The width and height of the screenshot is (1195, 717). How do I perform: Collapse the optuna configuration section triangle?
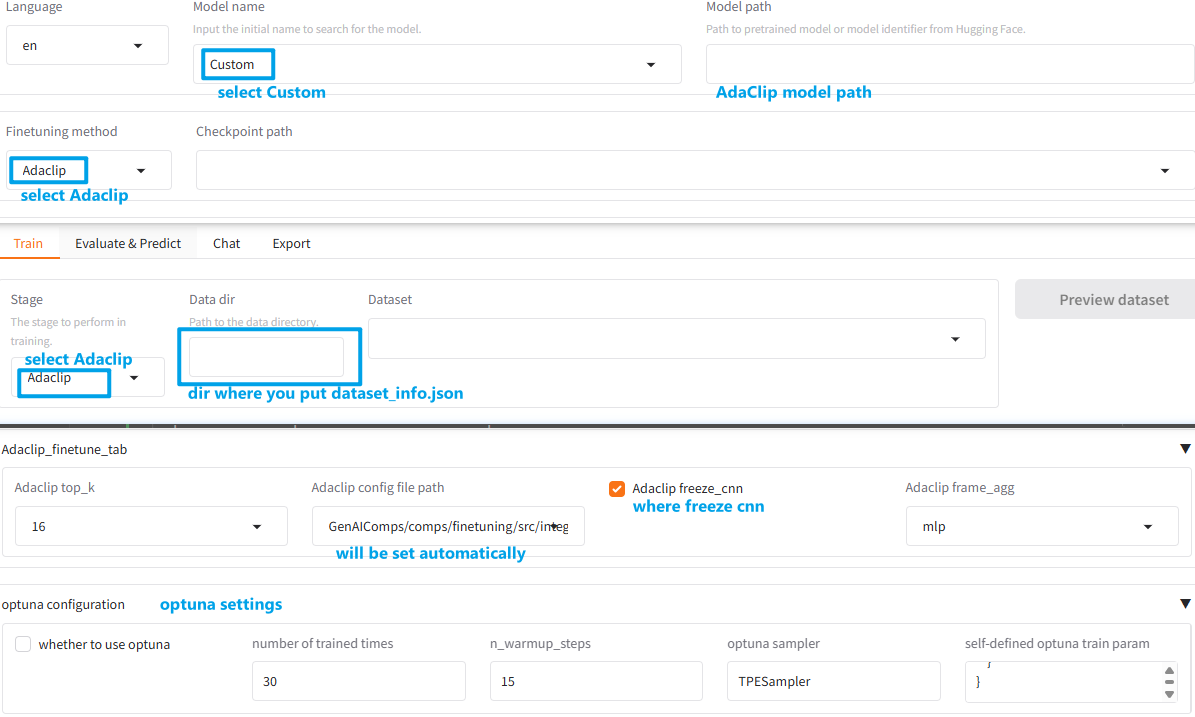tap(1185, 604)
